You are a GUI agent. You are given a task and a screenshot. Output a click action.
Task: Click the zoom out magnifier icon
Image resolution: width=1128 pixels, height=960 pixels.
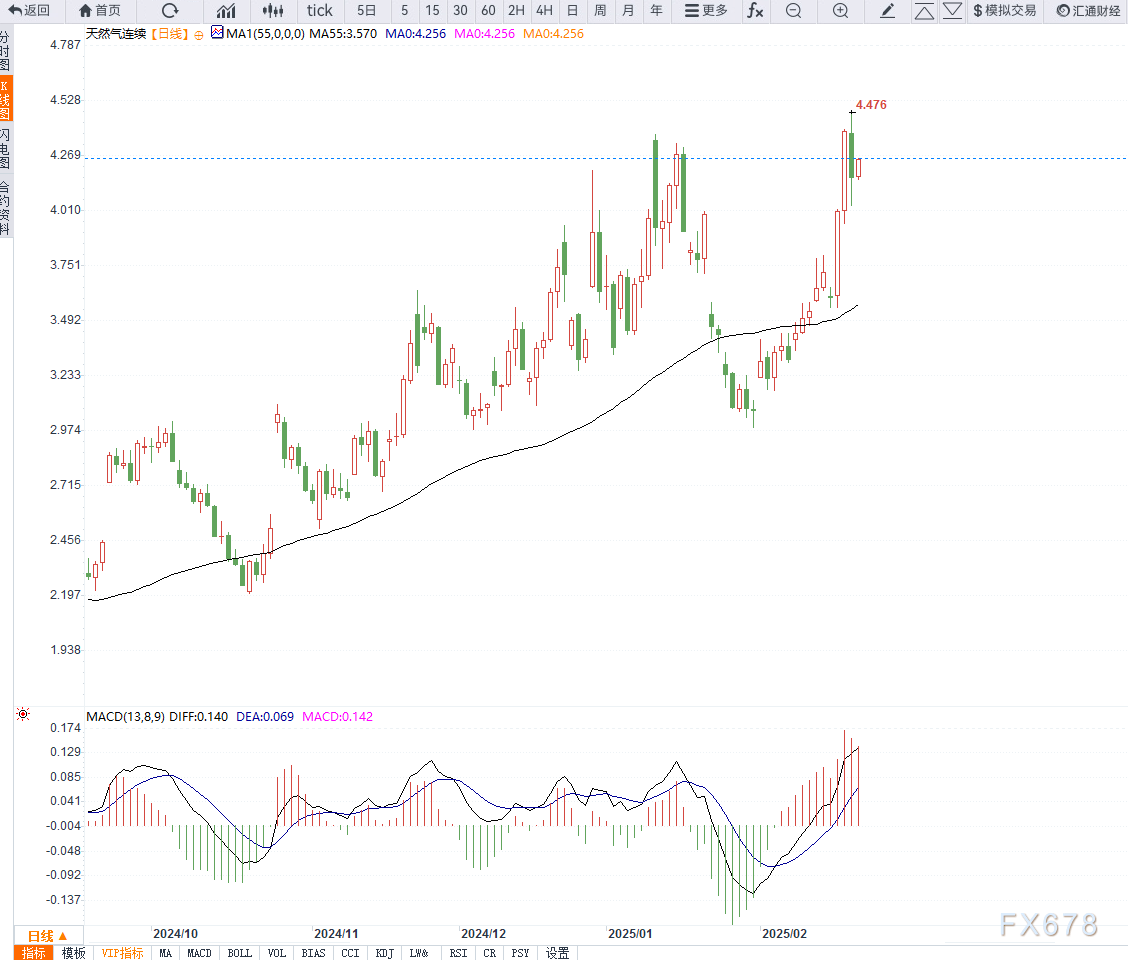(x=793, y=11)
